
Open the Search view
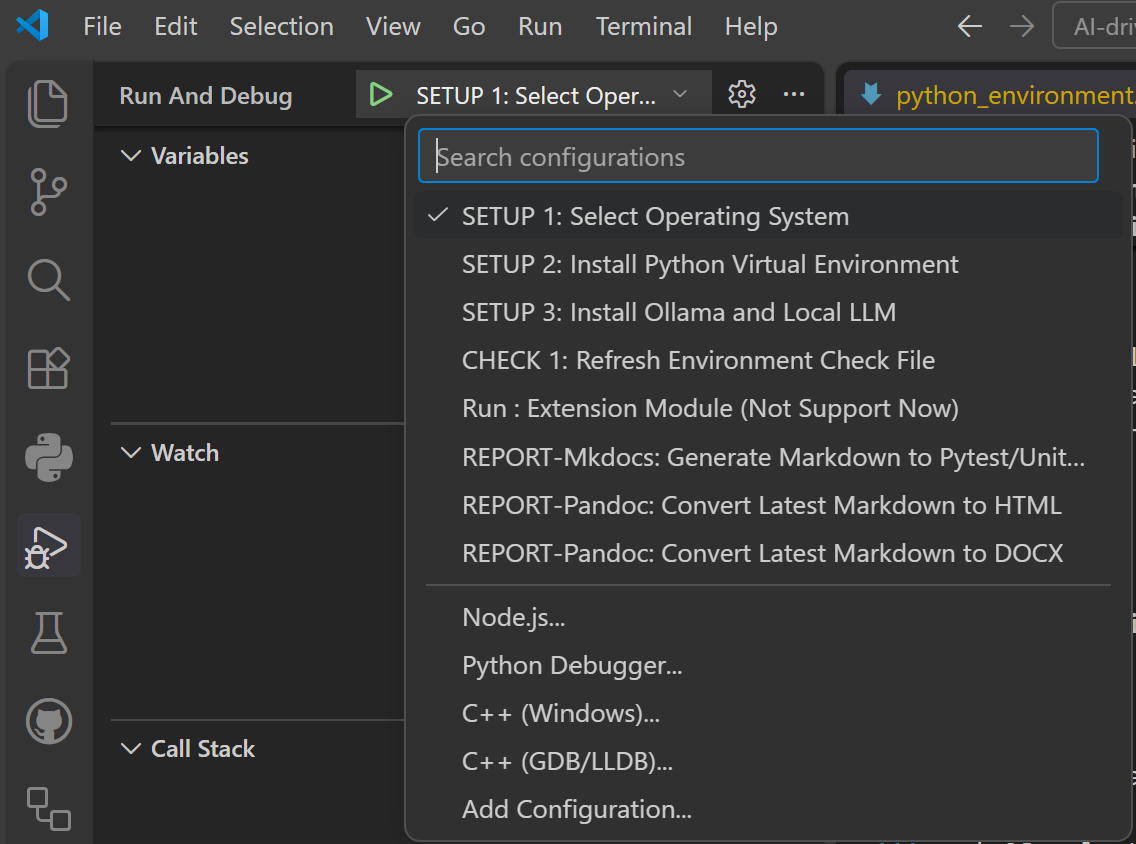click(x=49, y=280)
